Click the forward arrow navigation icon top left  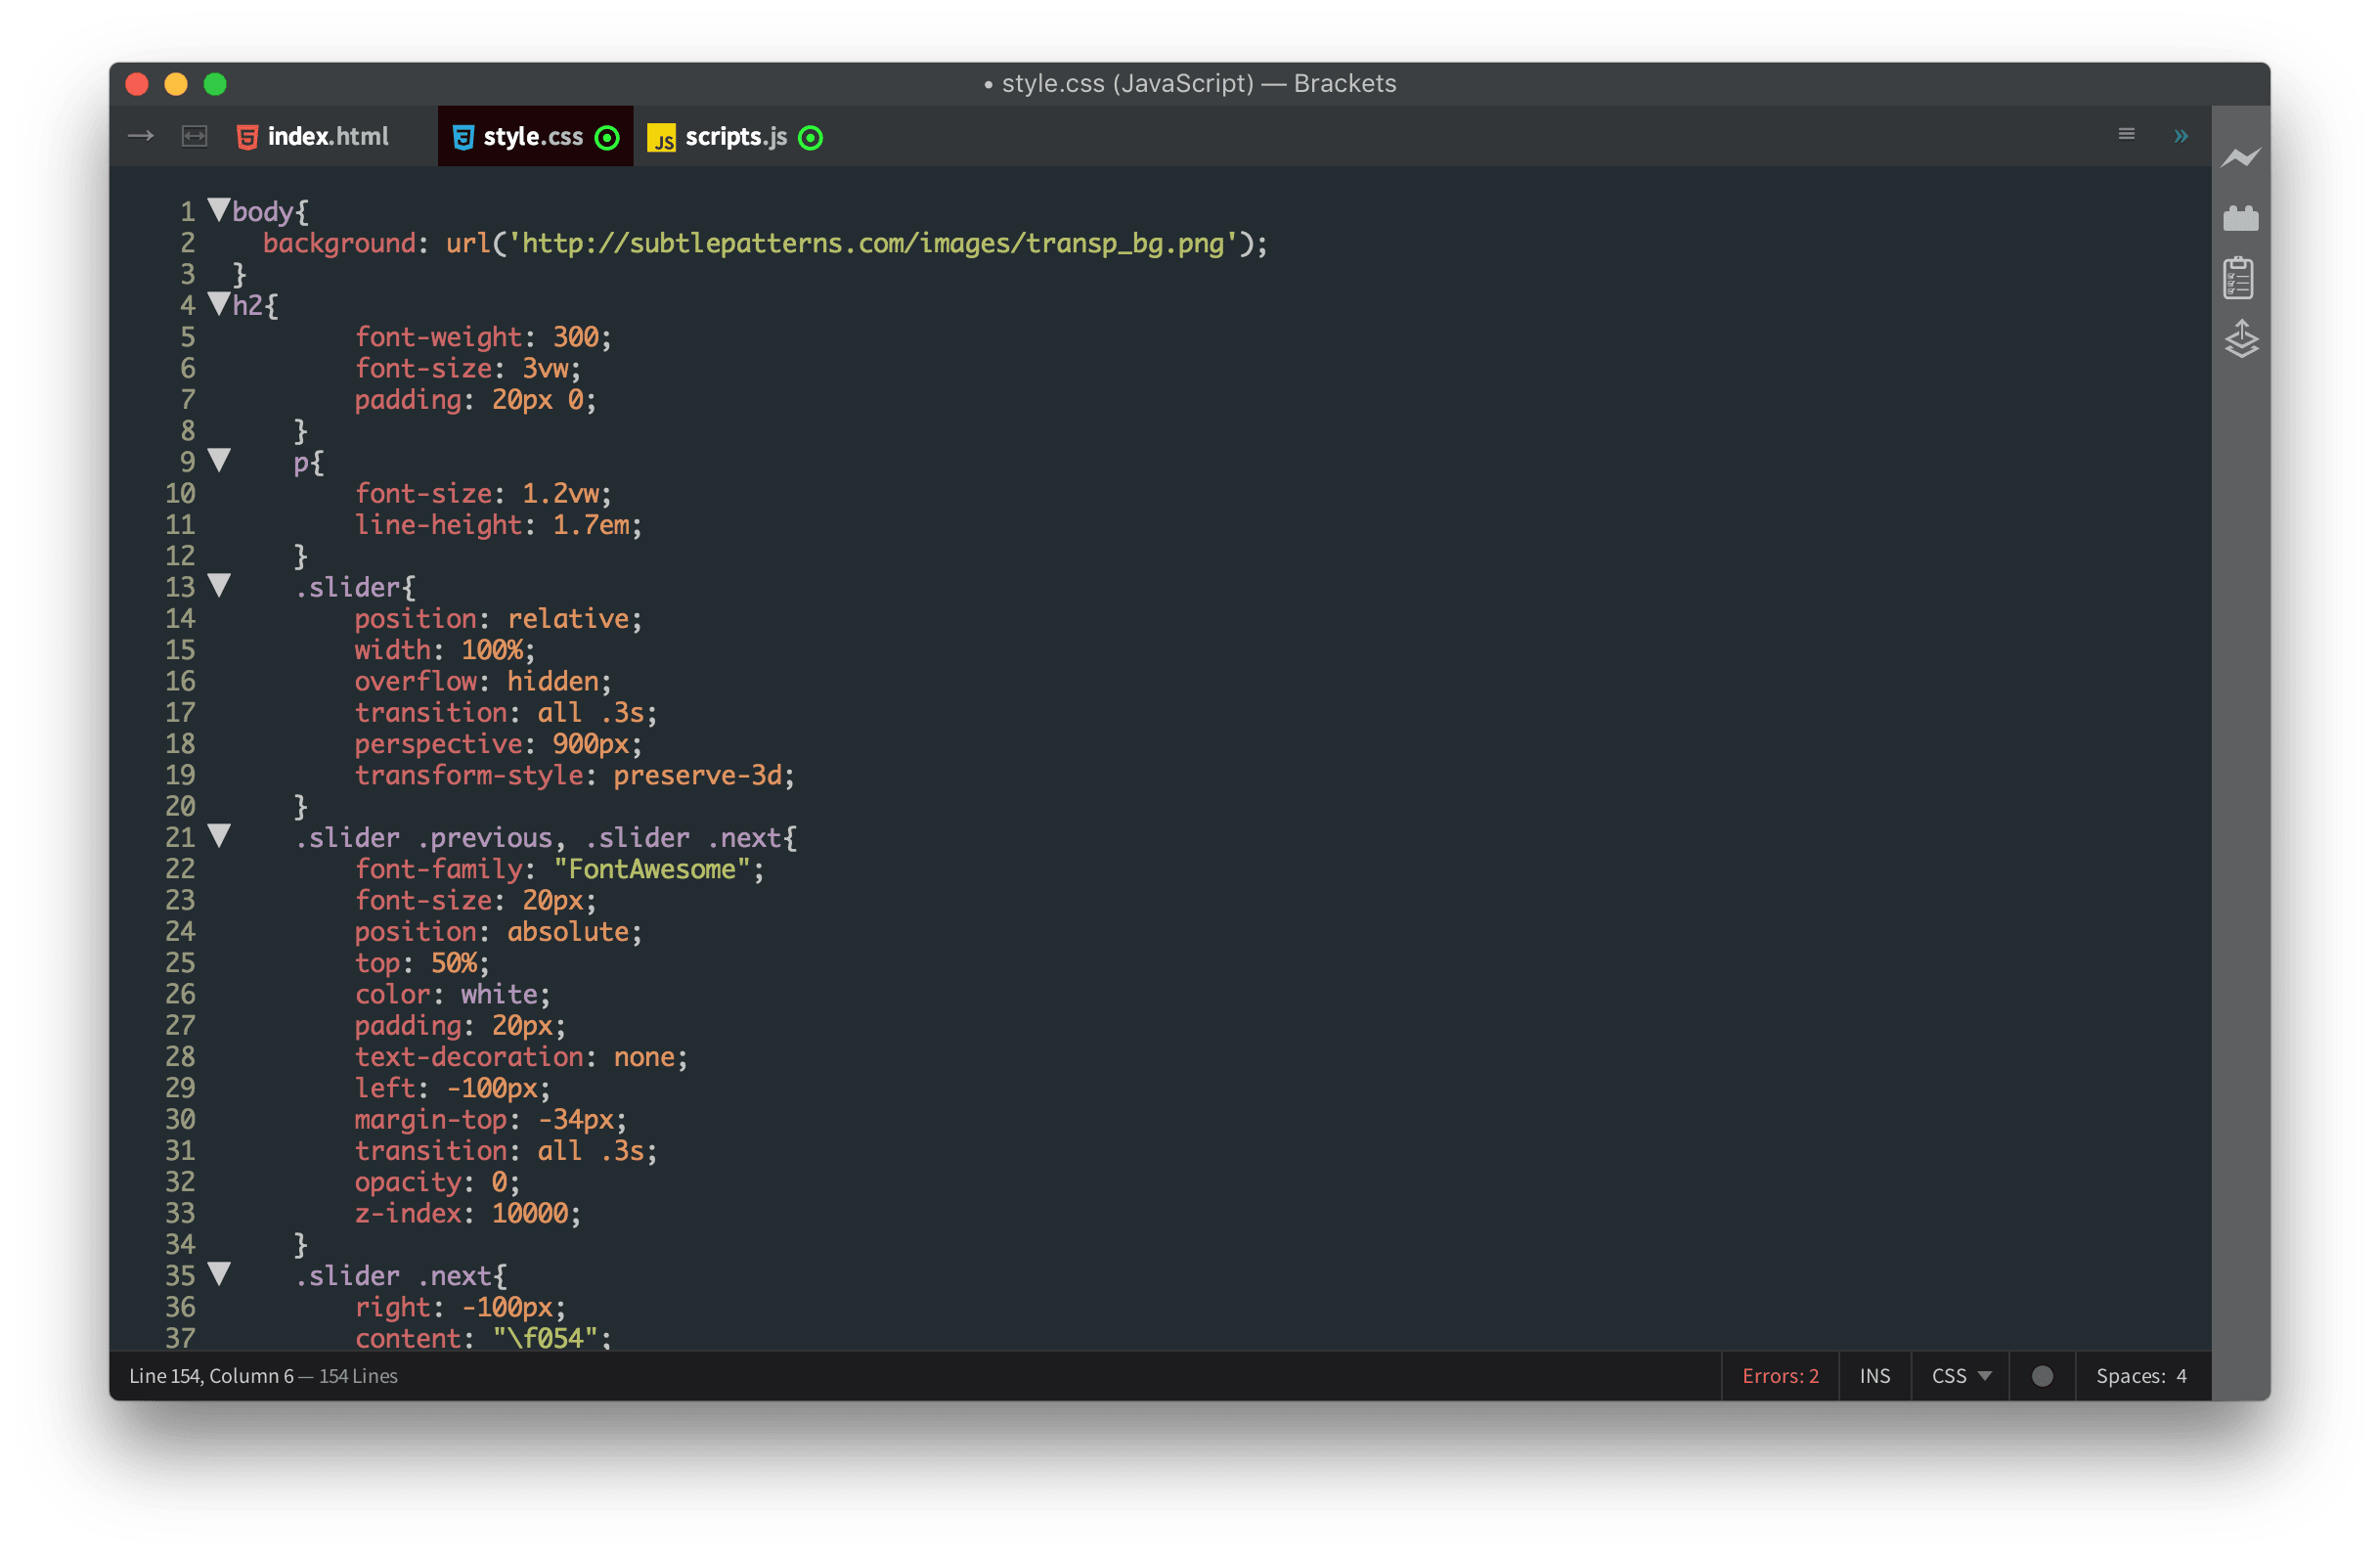(140, 135)
